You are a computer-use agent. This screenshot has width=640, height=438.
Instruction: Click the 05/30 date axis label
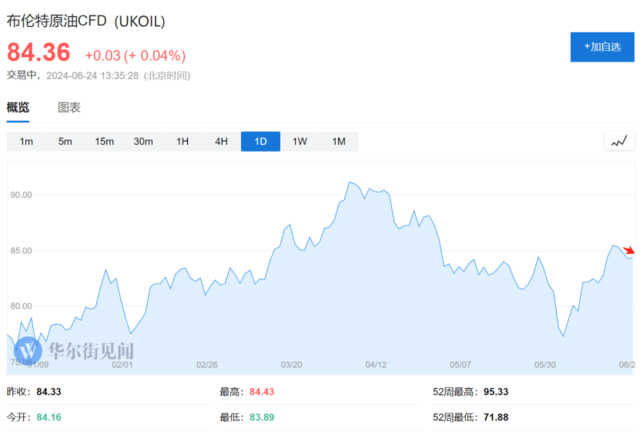[545, 365]
